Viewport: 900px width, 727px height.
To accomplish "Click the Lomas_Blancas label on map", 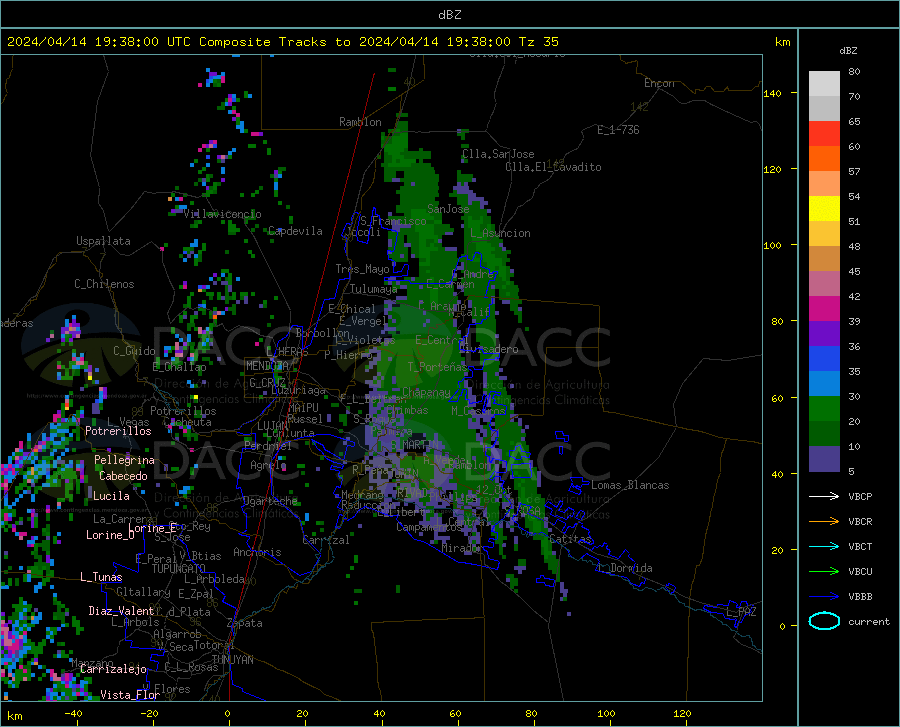I will (630, 485).
